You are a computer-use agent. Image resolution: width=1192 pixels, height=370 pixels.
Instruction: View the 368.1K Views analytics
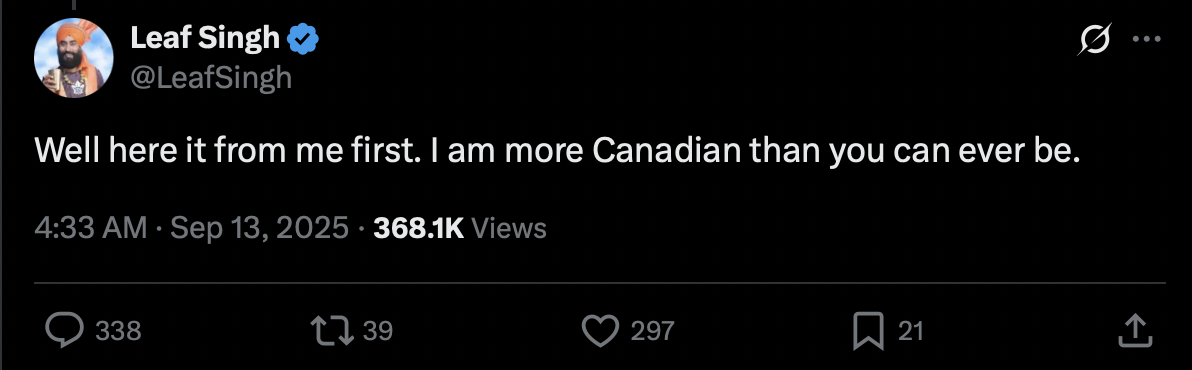[460, 228]
